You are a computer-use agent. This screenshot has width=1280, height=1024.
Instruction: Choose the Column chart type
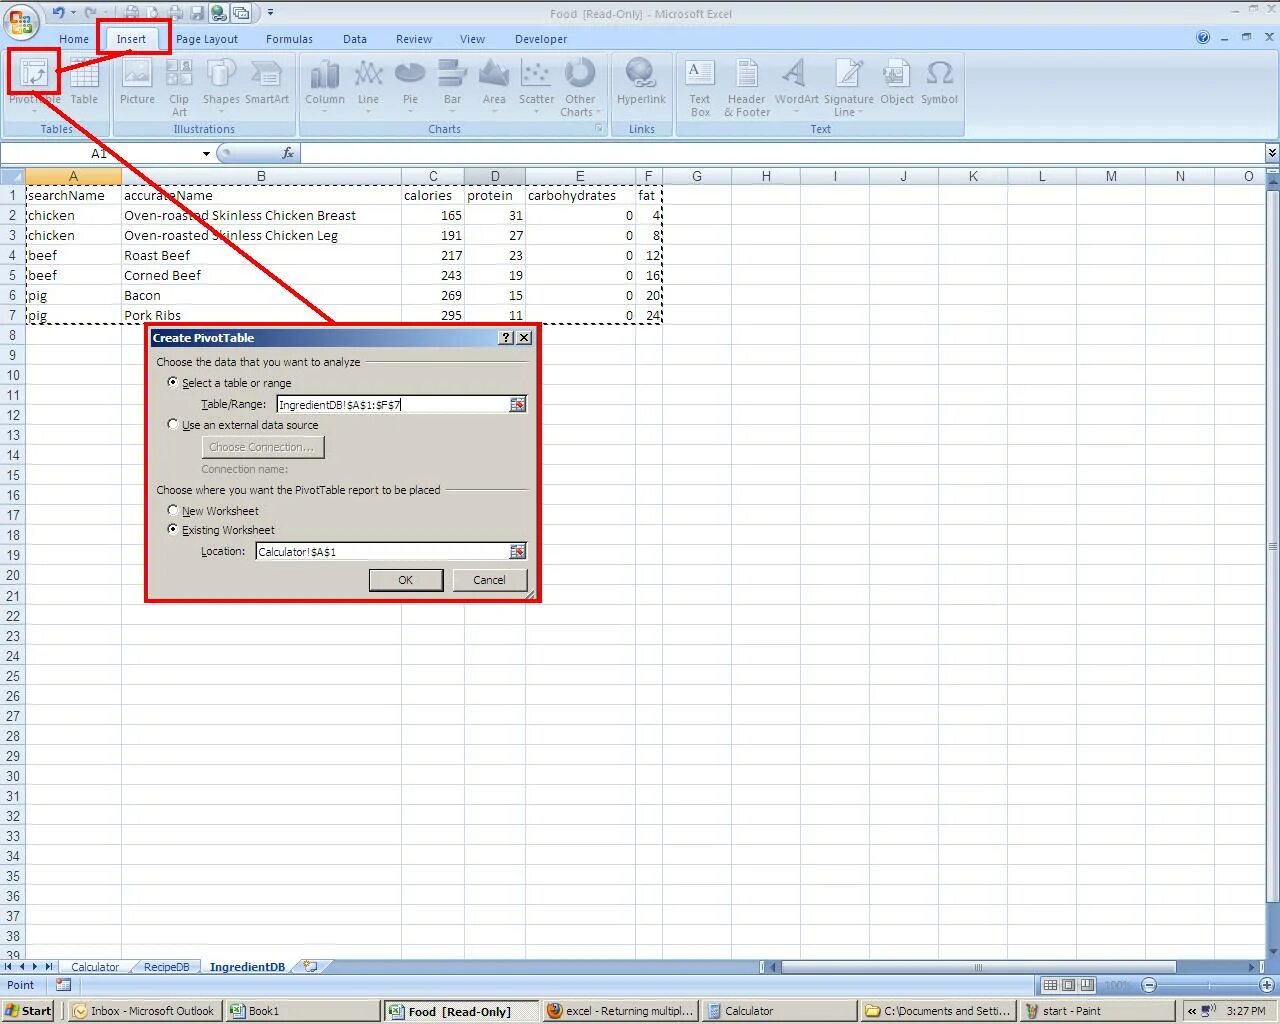(x=325, y=81)
